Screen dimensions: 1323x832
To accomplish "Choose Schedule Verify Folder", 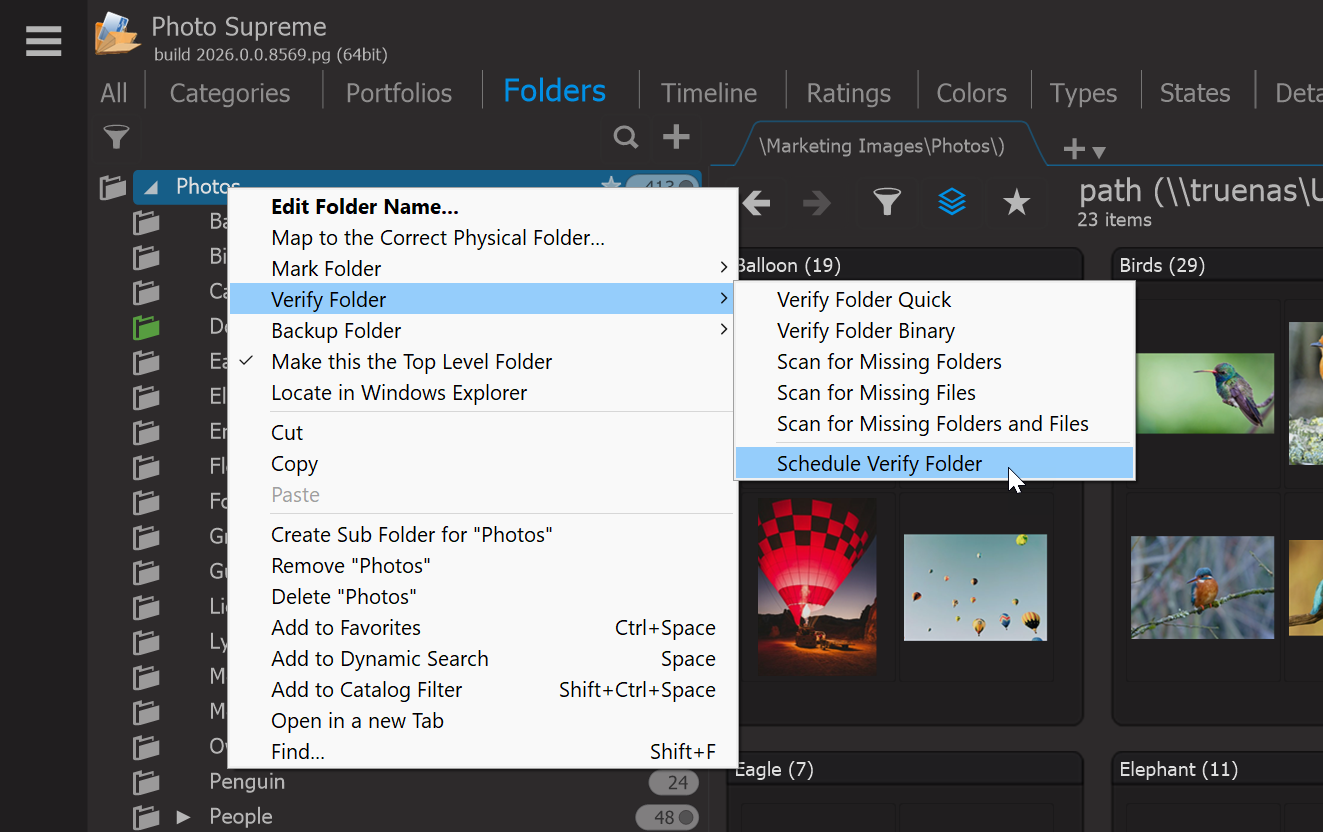I will coord(934,463).
